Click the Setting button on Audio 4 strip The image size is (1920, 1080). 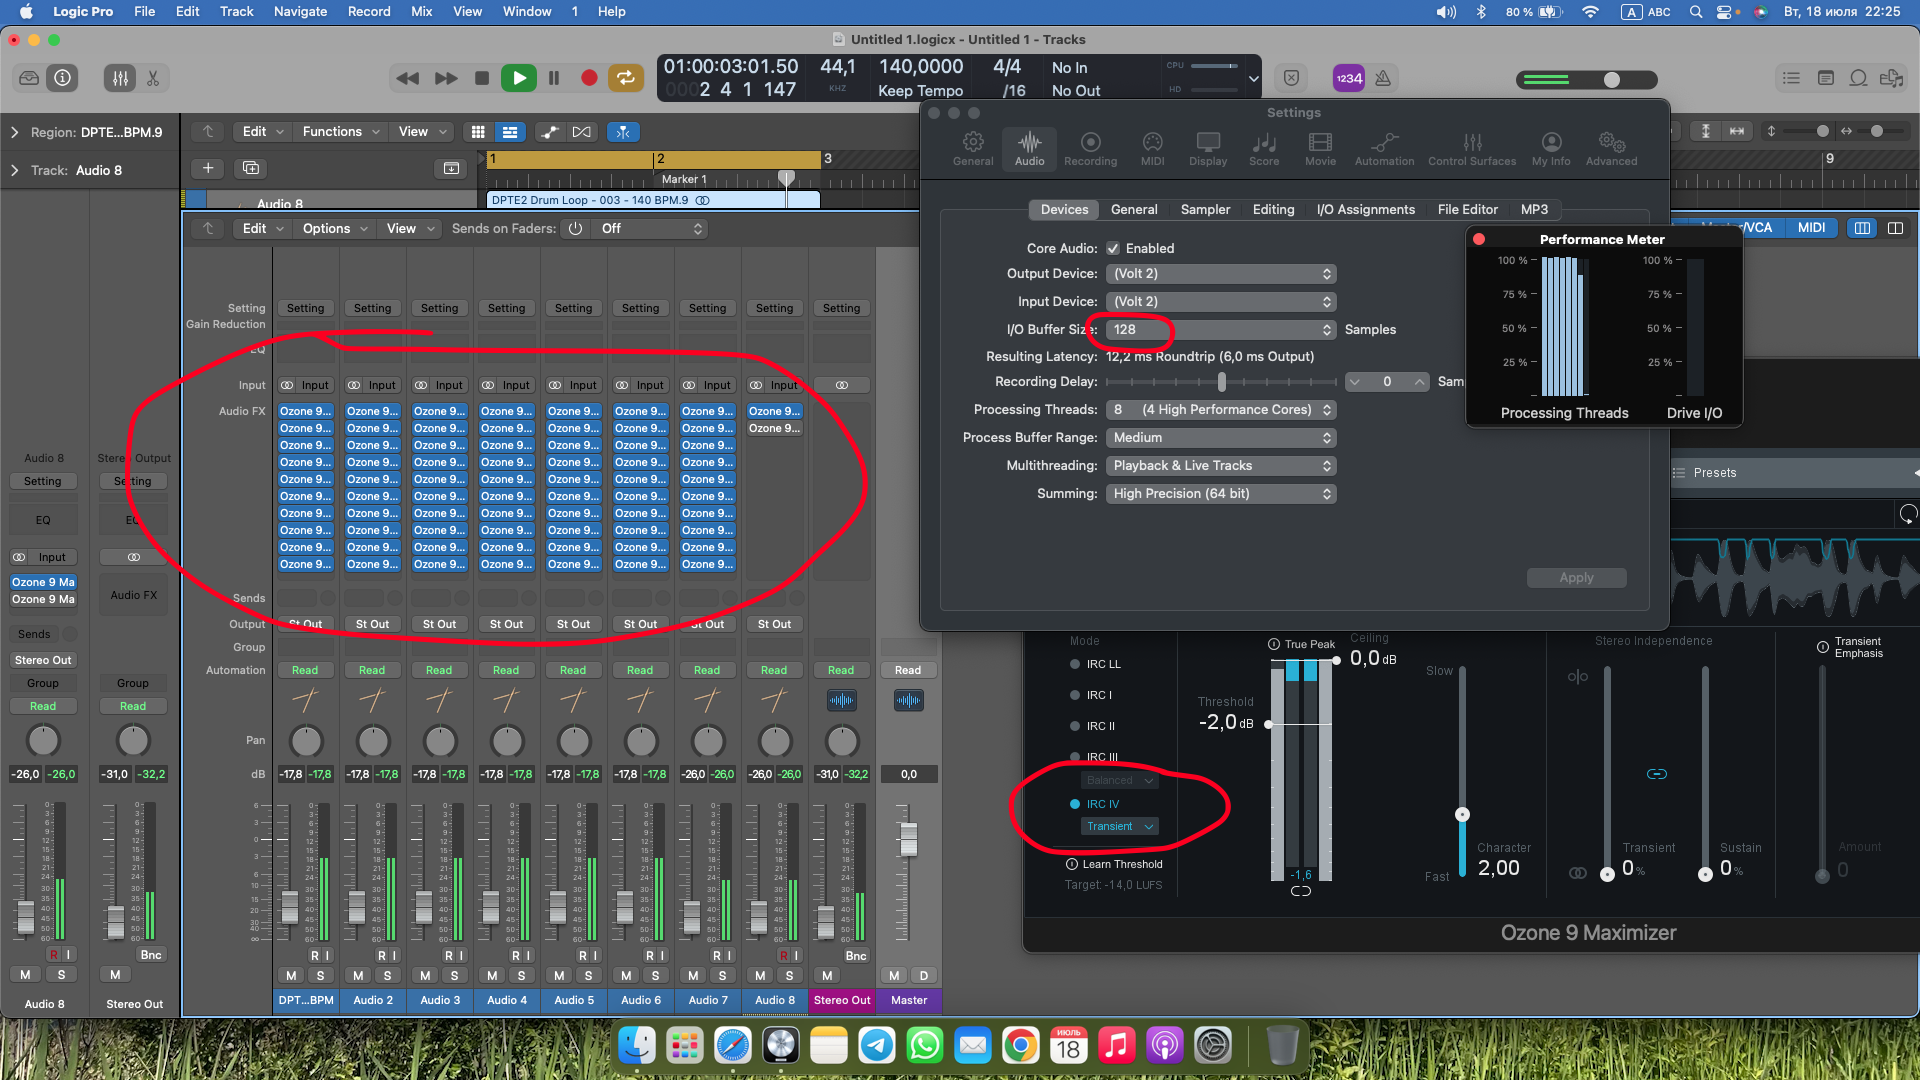click(506, 308)
